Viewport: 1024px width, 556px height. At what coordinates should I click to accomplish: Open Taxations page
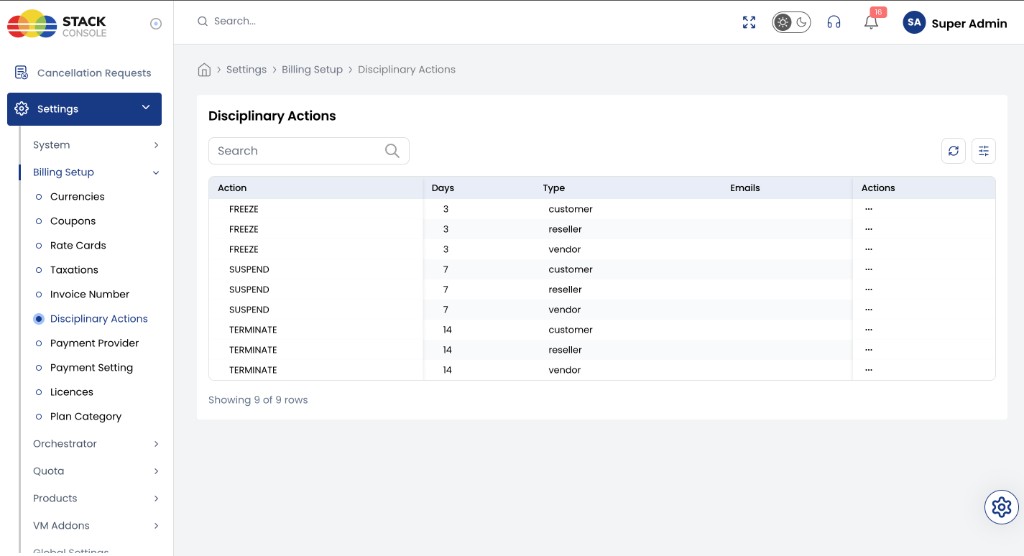pyautogui.click(x=74, y=270)
